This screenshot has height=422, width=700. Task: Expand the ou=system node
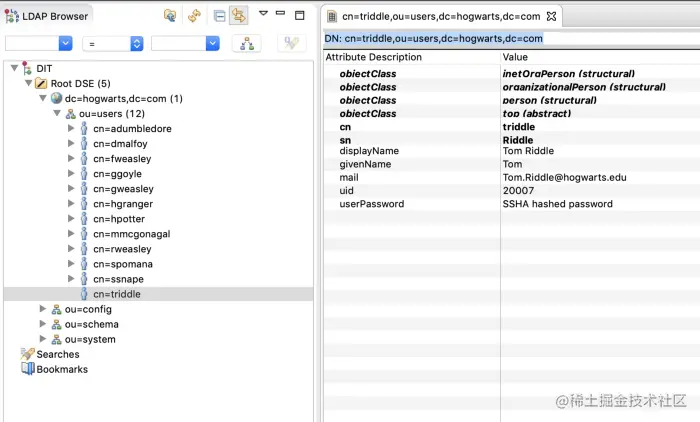(43, 338)
